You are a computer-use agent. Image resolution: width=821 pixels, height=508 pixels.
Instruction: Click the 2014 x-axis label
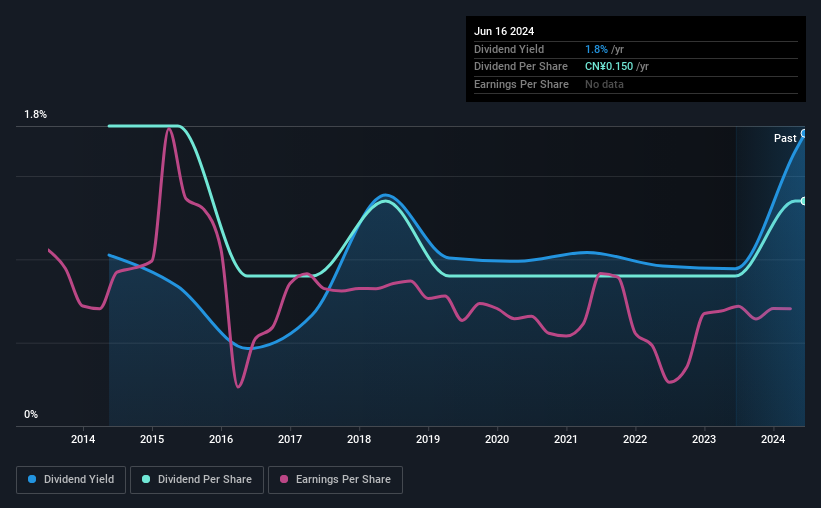pos(83,439)
